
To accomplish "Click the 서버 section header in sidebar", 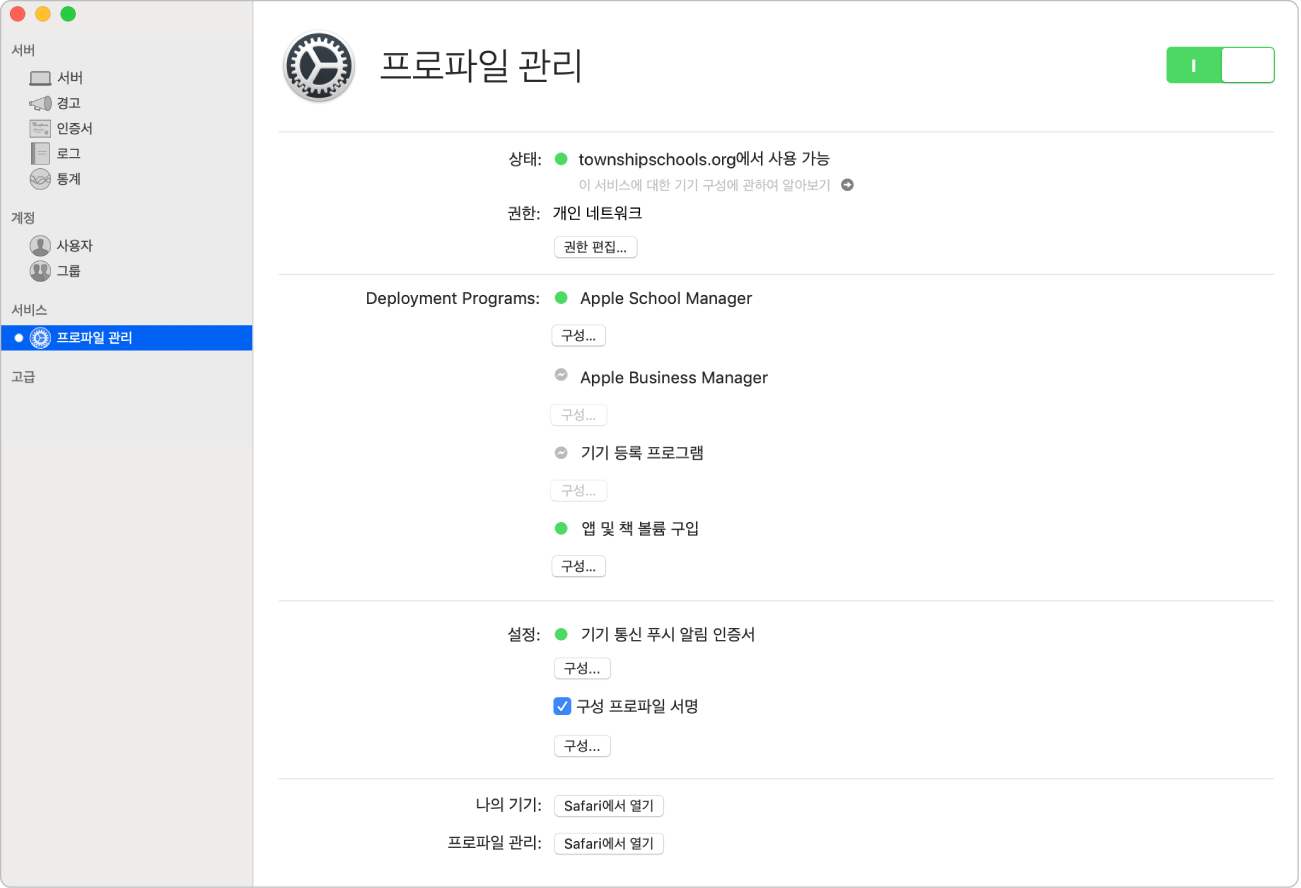I will pos(23,50).
